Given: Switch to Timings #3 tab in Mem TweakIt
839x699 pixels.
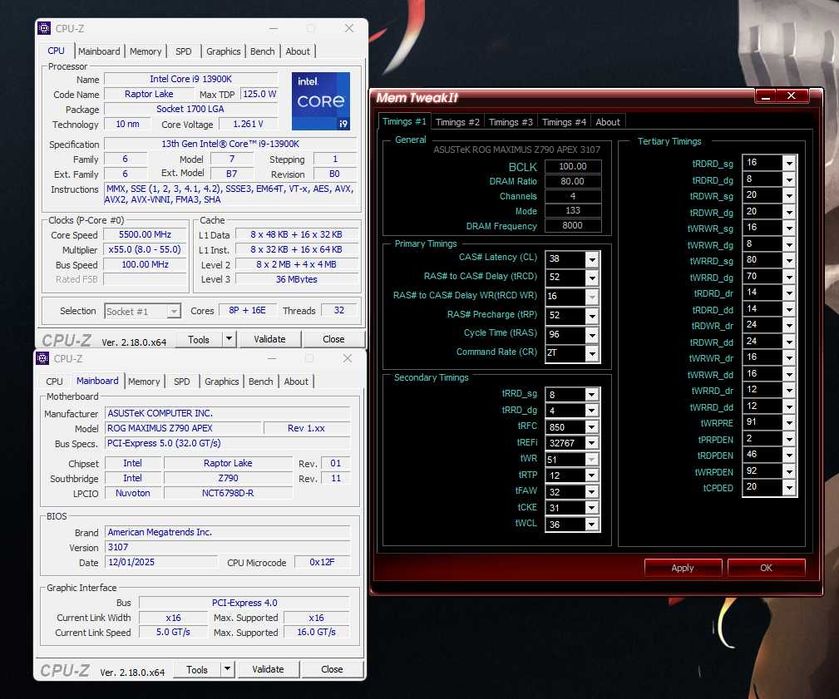Looking at the screenshot, I should click(x=510, y=122).
